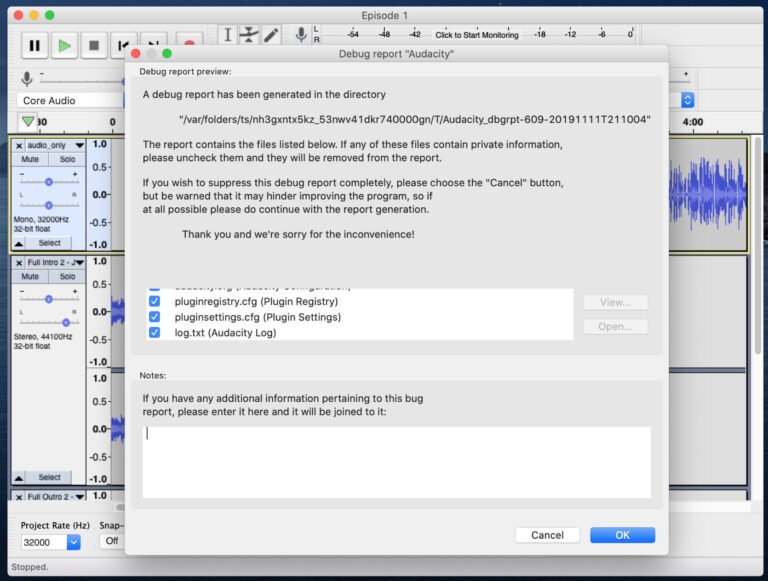Click in the Notes text field
The height and width of the screenshot is (581, 768).
[x=396, y=462]
